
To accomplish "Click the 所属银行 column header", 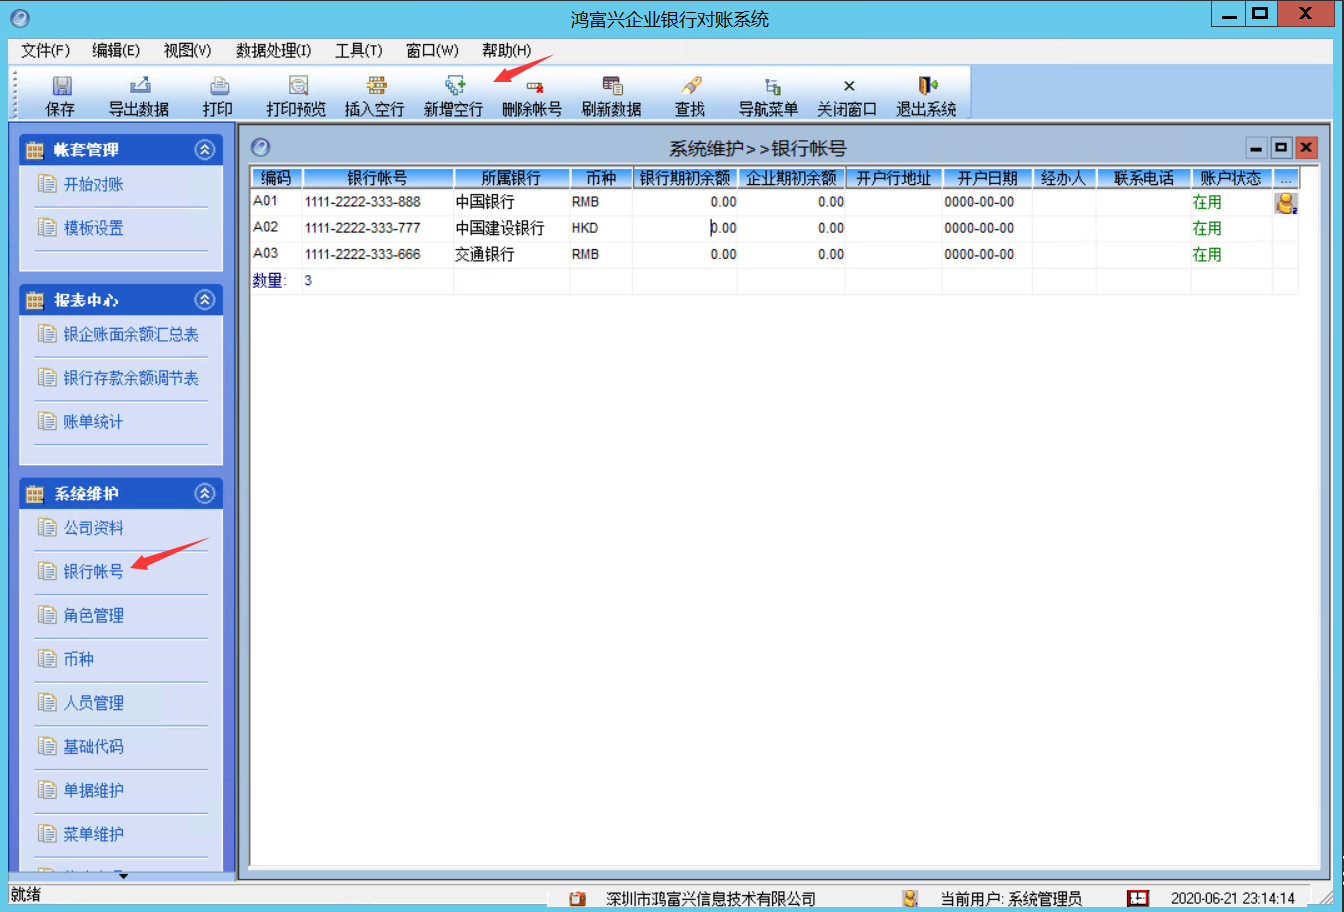I will tap(512, 178).
